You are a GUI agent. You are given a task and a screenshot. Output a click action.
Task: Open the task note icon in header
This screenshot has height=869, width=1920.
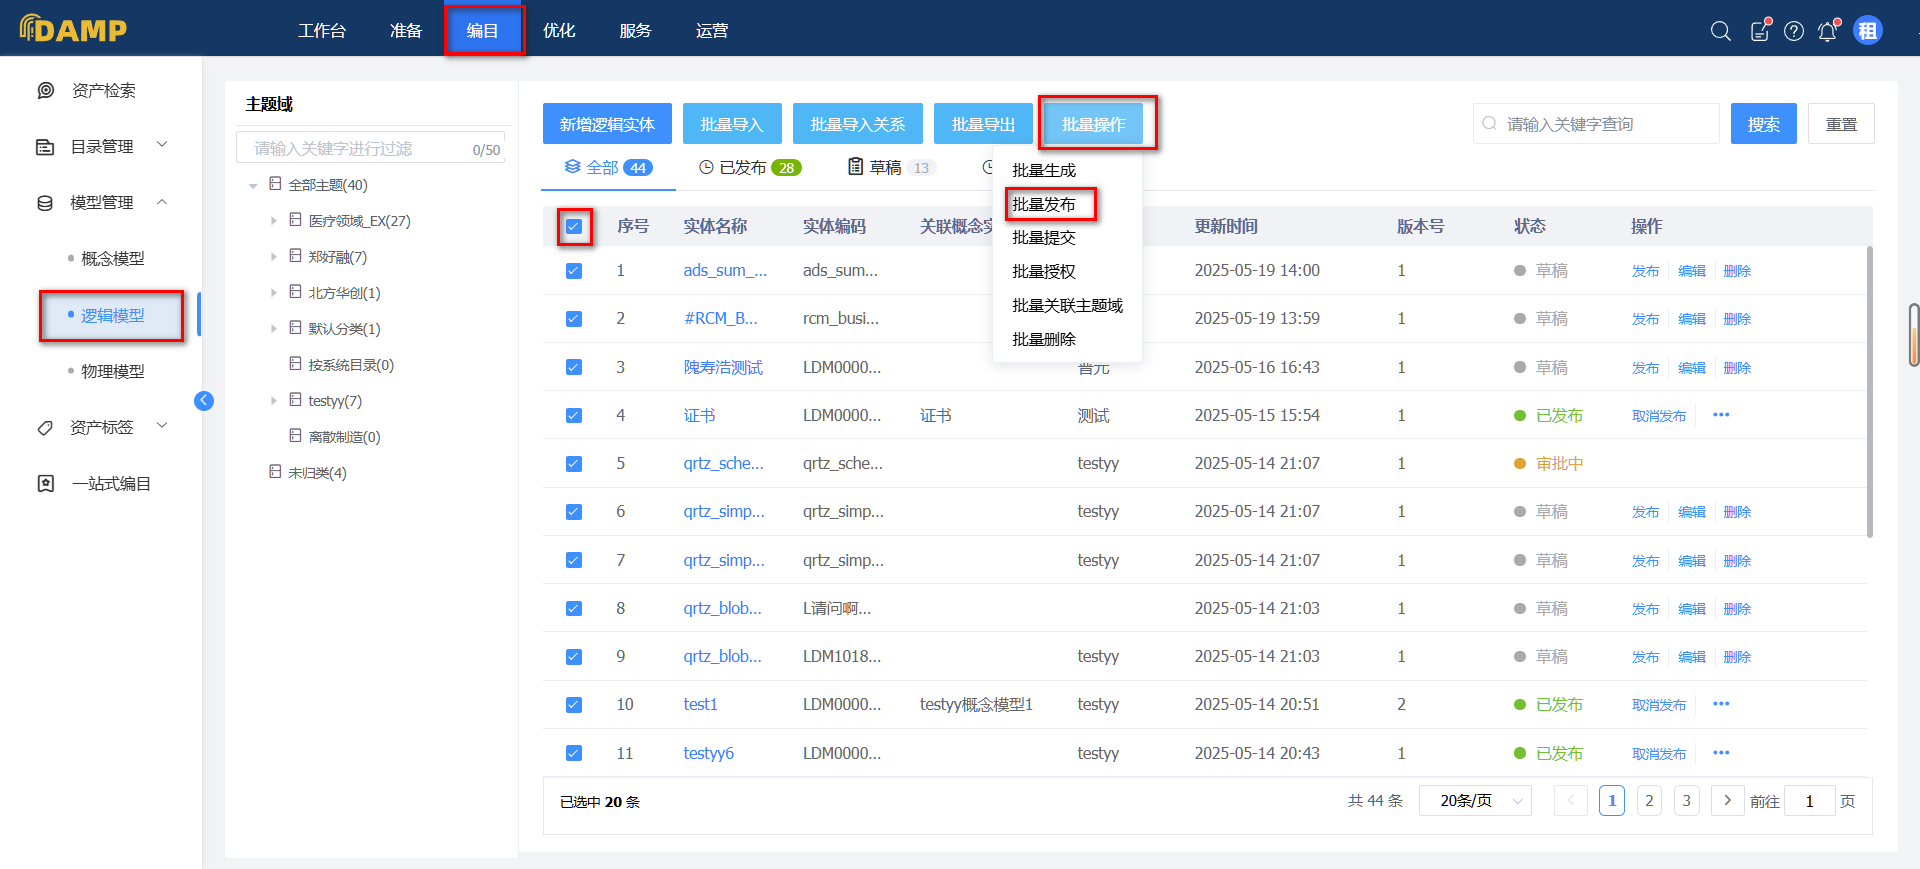click(1759, 31)
